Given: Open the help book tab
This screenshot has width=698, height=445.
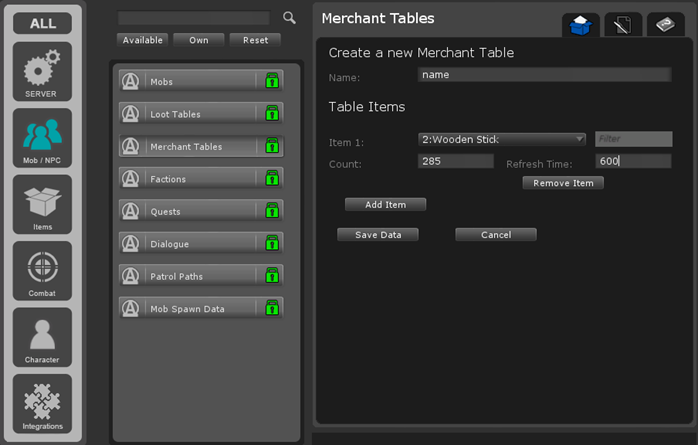Looking at the screenshot, I should click(x=665, y=26).
